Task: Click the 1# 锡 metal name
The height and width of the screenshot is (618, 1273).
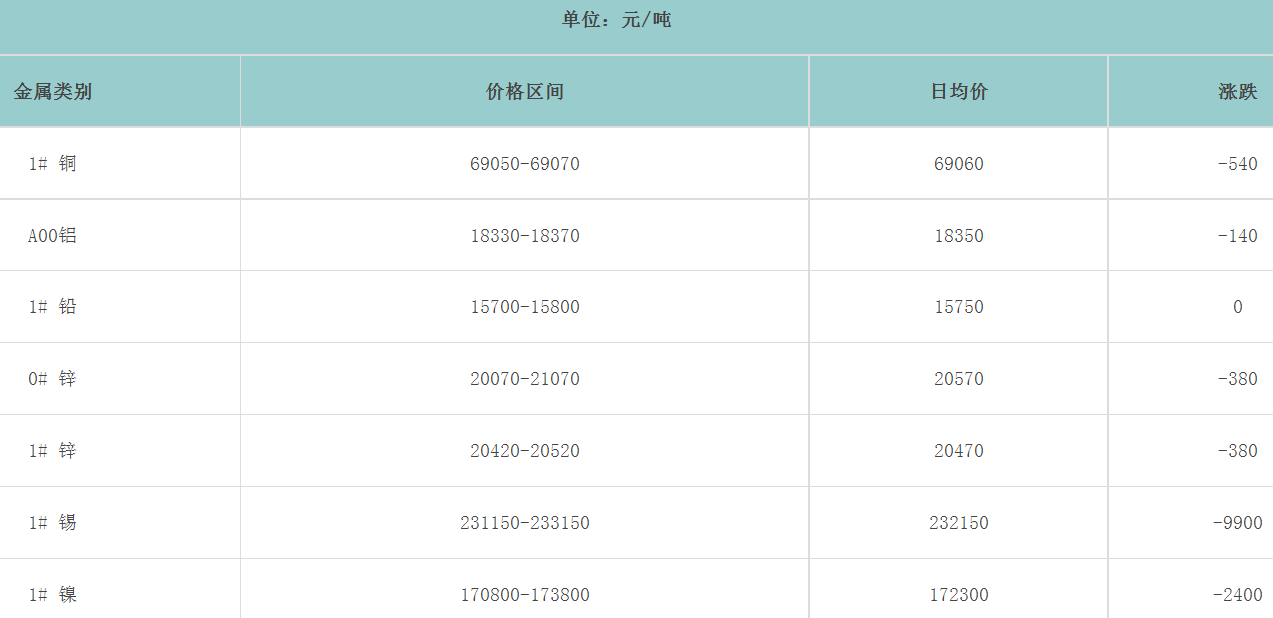Action: coord(52,523)
